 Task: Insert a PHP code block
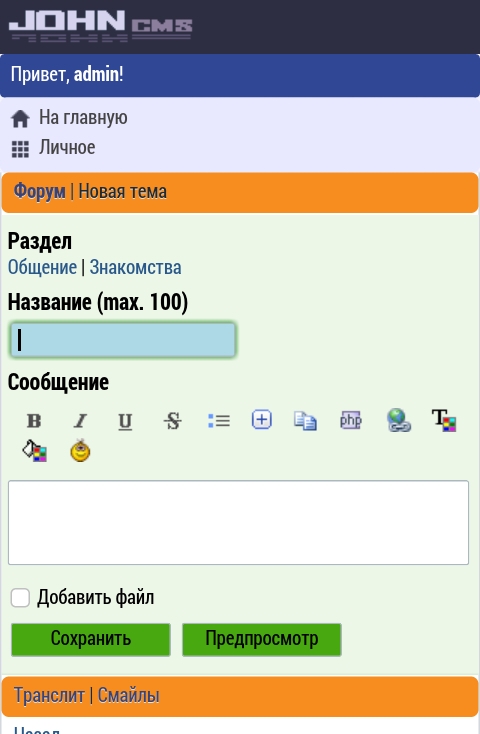coord(350,420)
